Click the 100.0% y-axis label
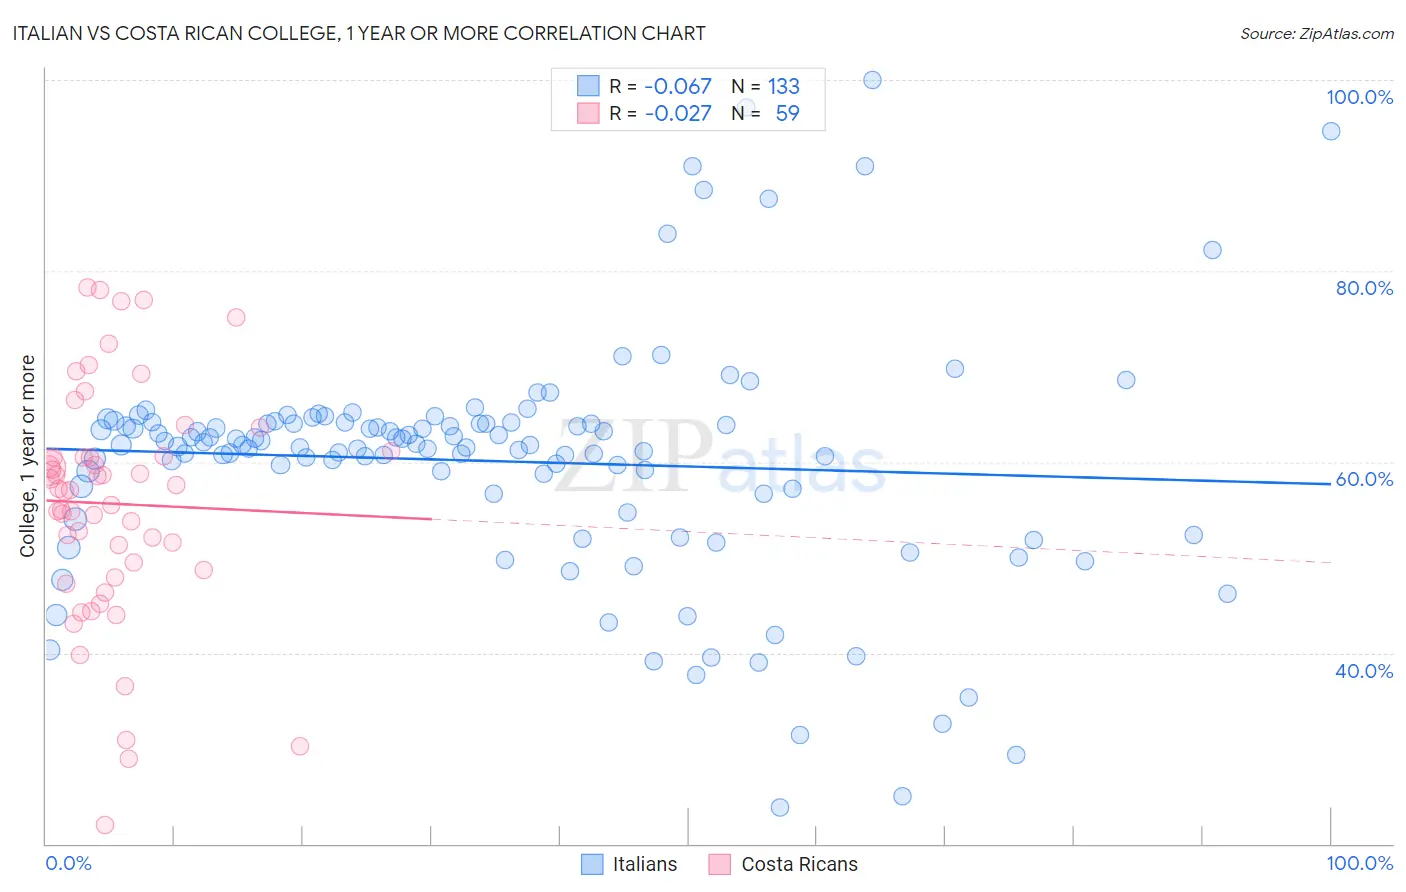1406x892 pixels. click(x=1359, y=97)
